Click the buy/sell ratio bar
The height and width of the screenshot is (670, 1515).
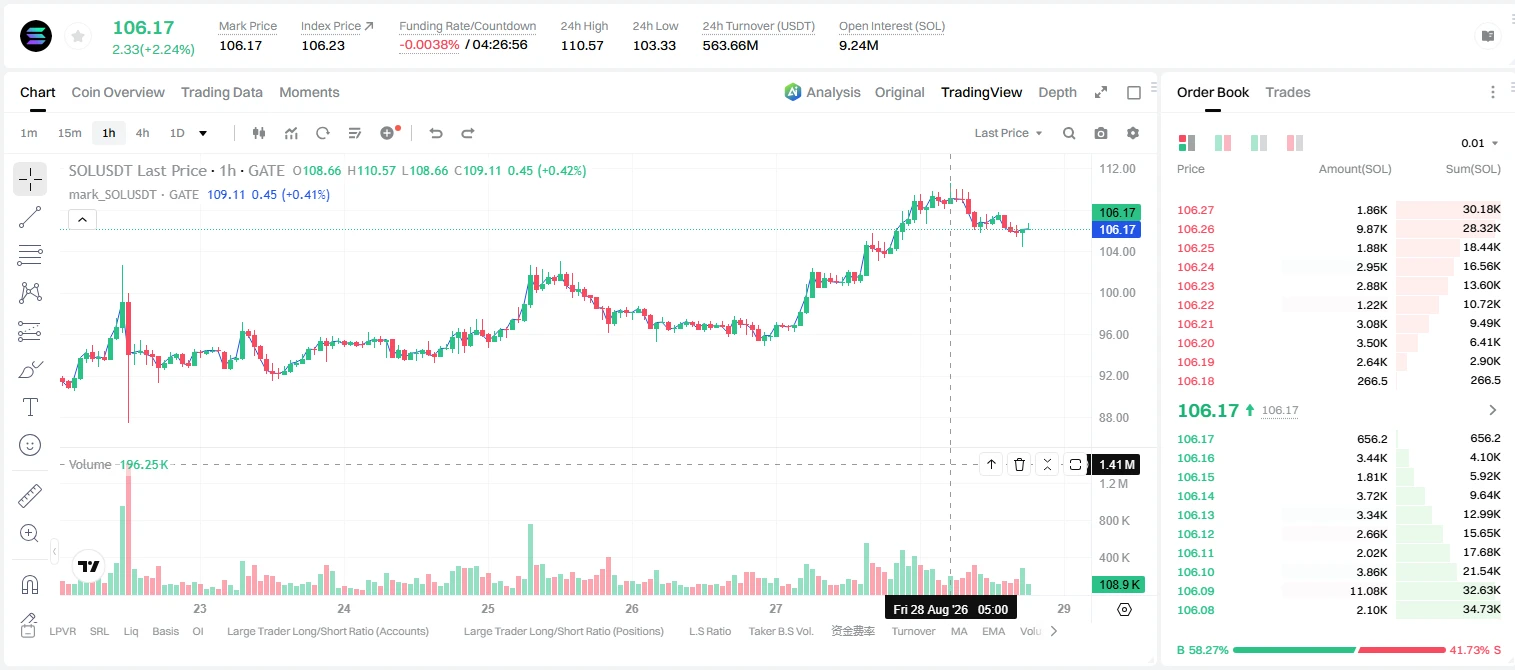pyautogui.click(x=1338, y=650)
